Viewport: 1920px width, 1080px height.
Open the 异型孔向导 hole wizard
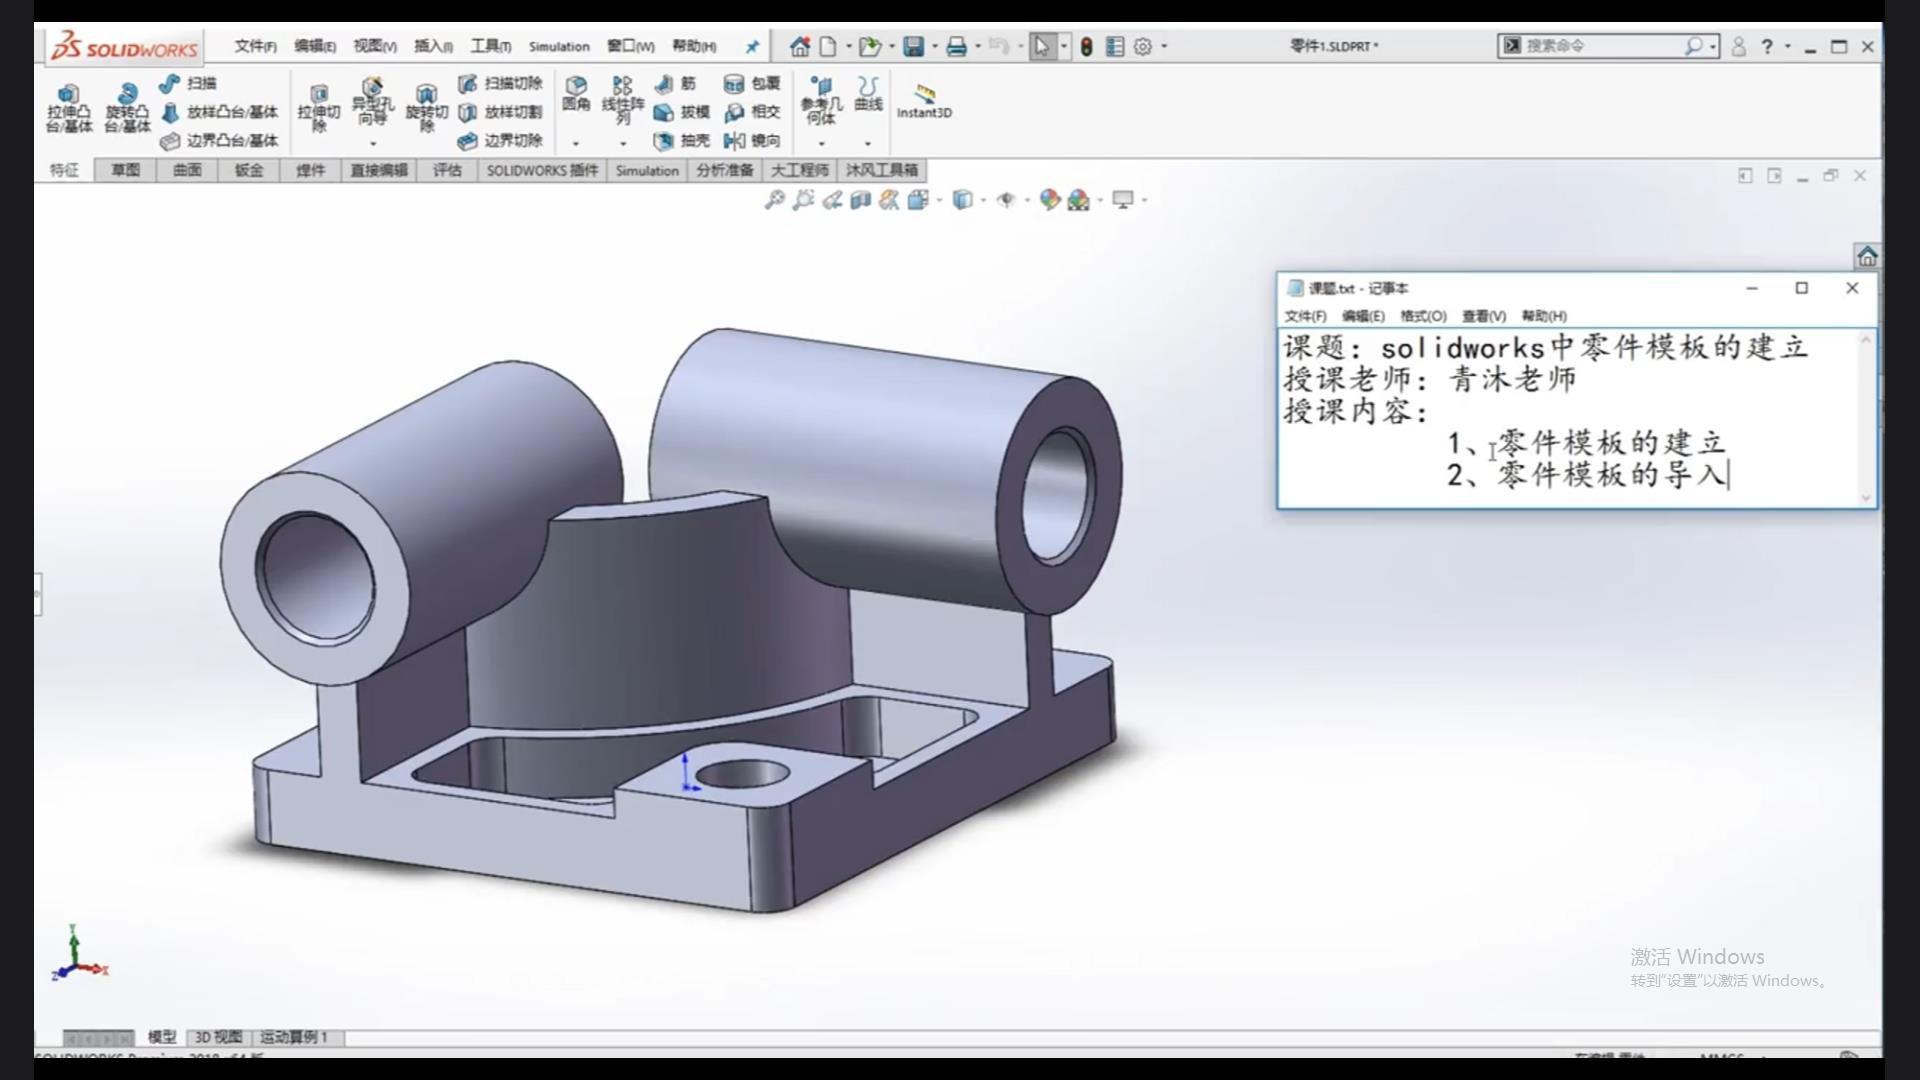372,100
